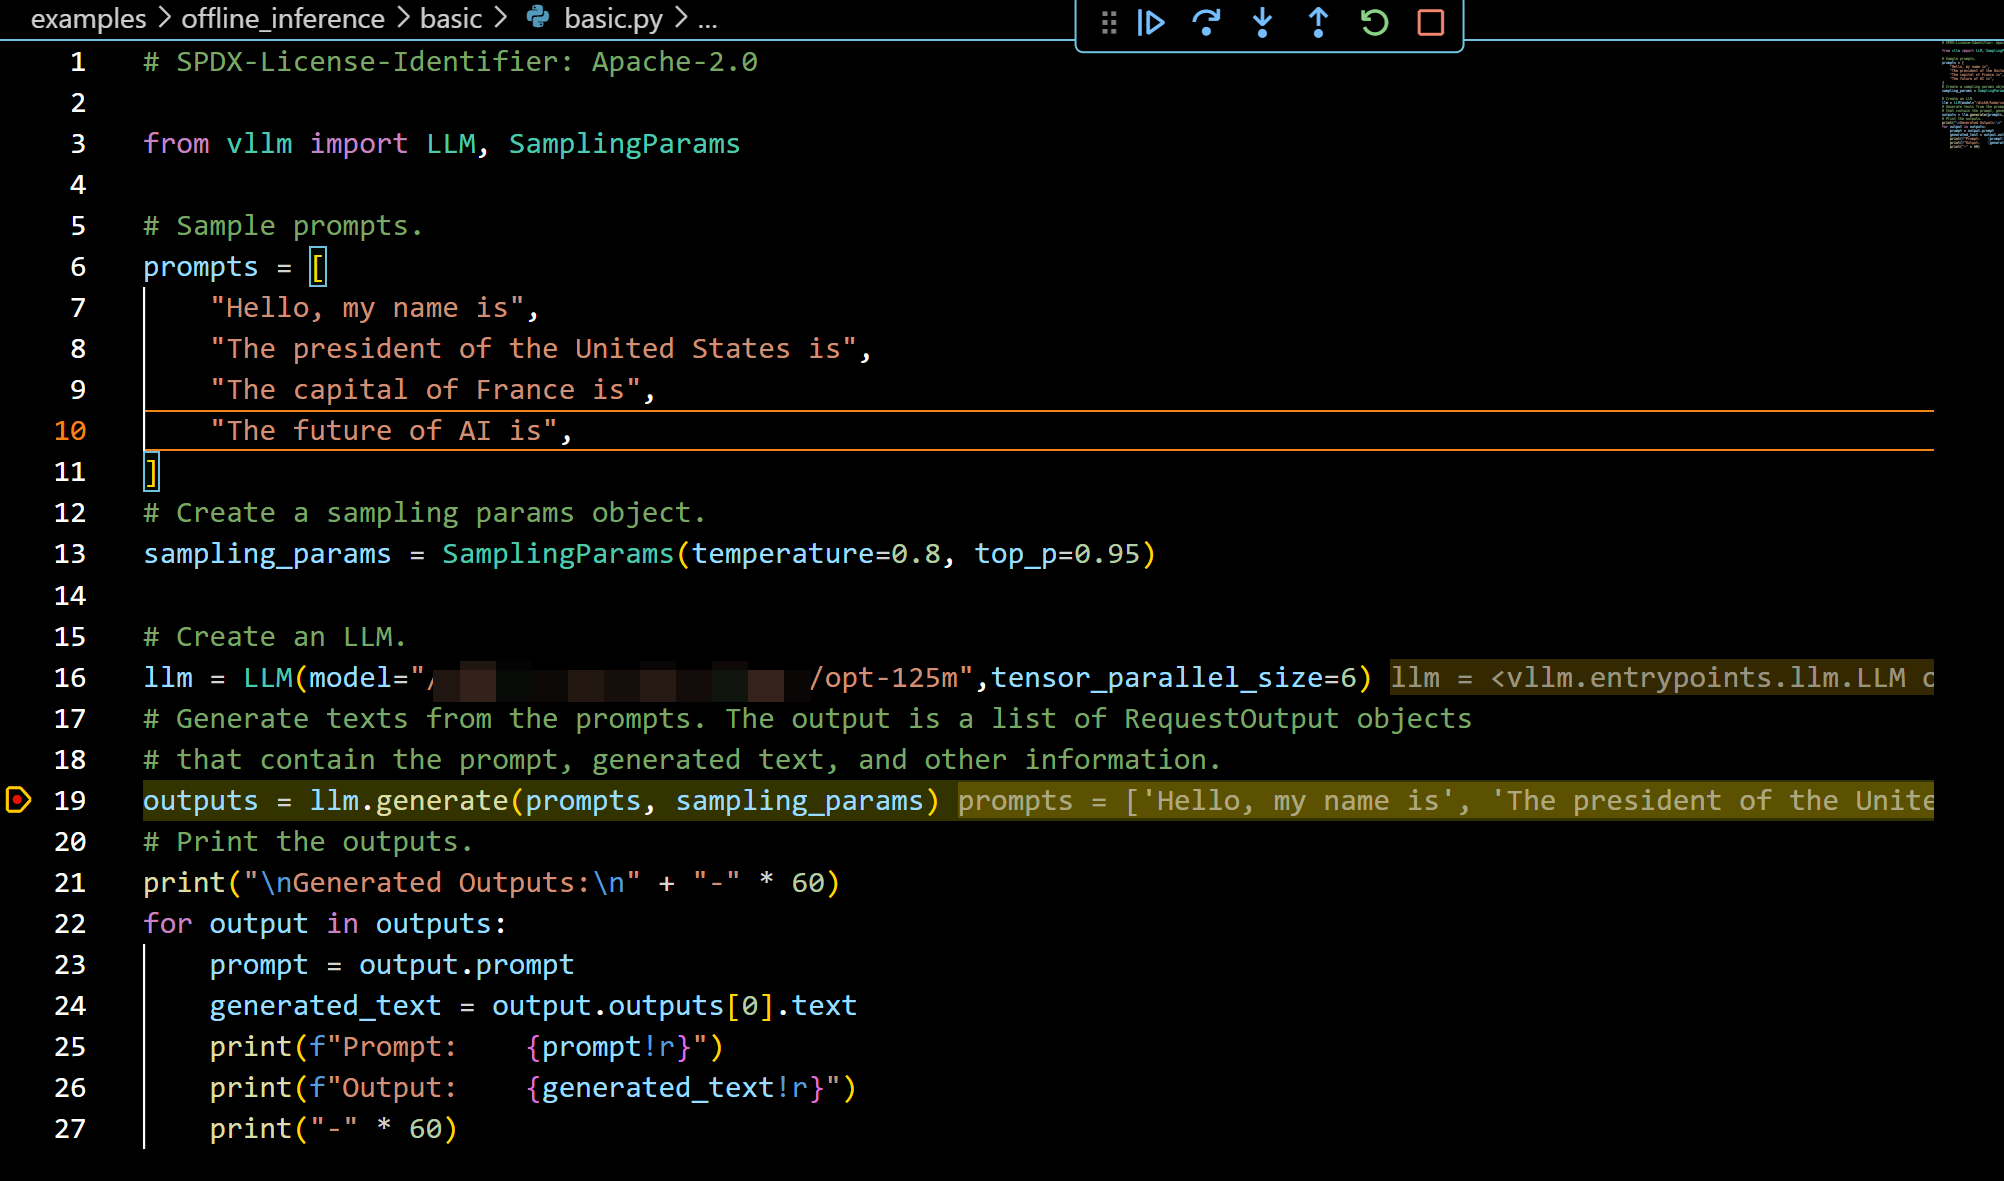Click the Step Over debug icon
The height and width of the screenshot is (1181, 2004).
coord(1207,22)
